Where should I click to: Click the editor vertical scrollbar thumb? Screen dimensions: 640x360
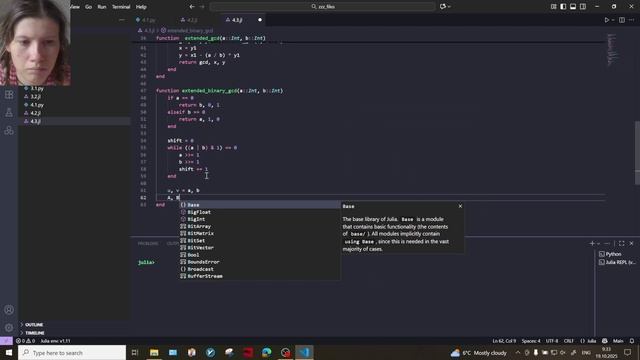pyautogui.click(x=637, y=153)
